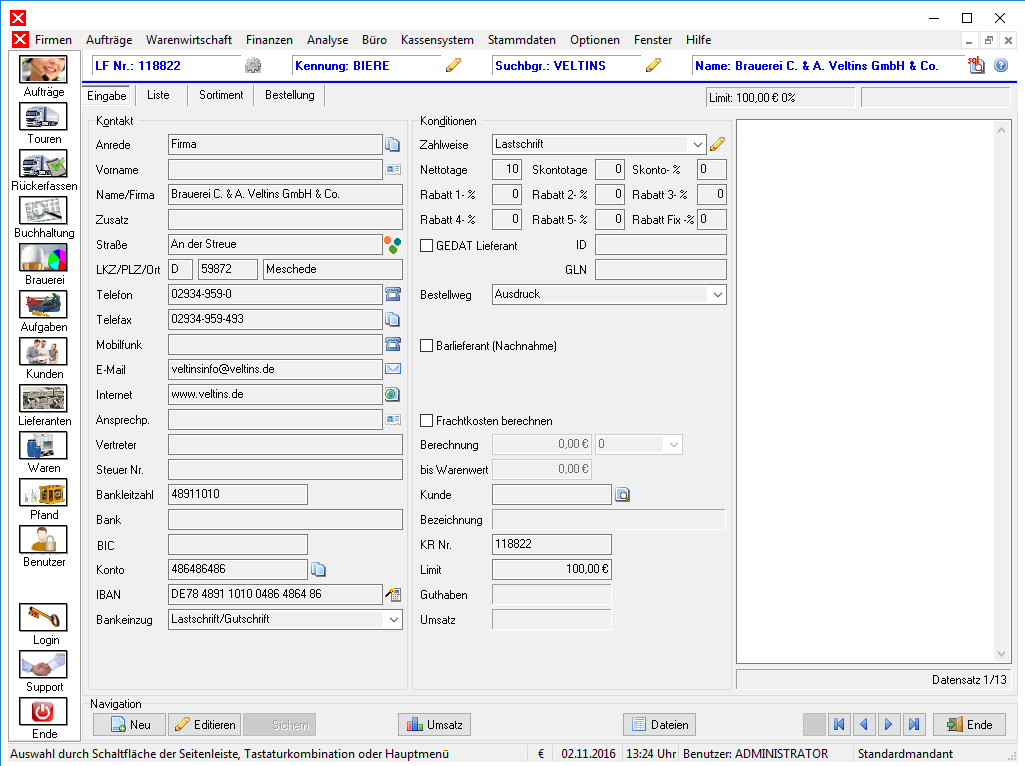Open the Bestellweg dropdown
Image resolution: width=1025 pixels, height=766 pixels.
click(718, 295)
